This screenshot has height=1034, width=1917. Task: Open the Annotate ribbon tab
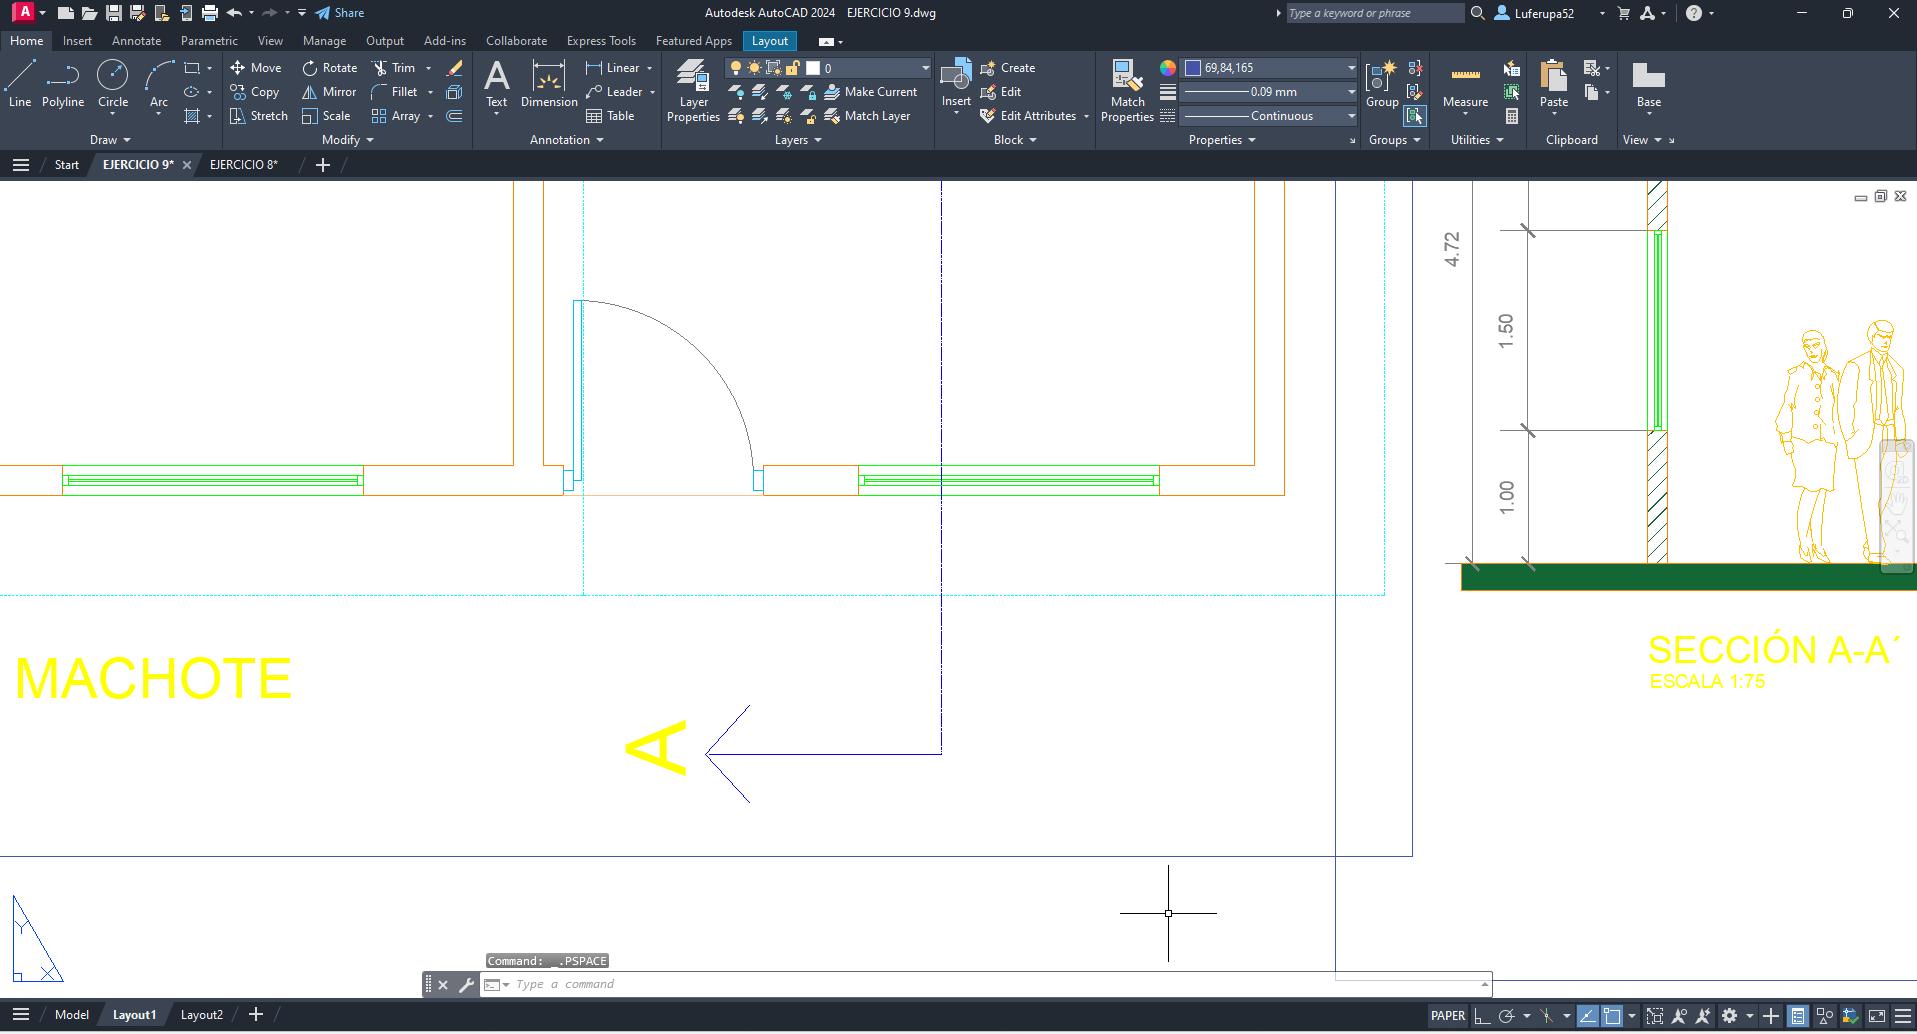[x=136, y=41]
